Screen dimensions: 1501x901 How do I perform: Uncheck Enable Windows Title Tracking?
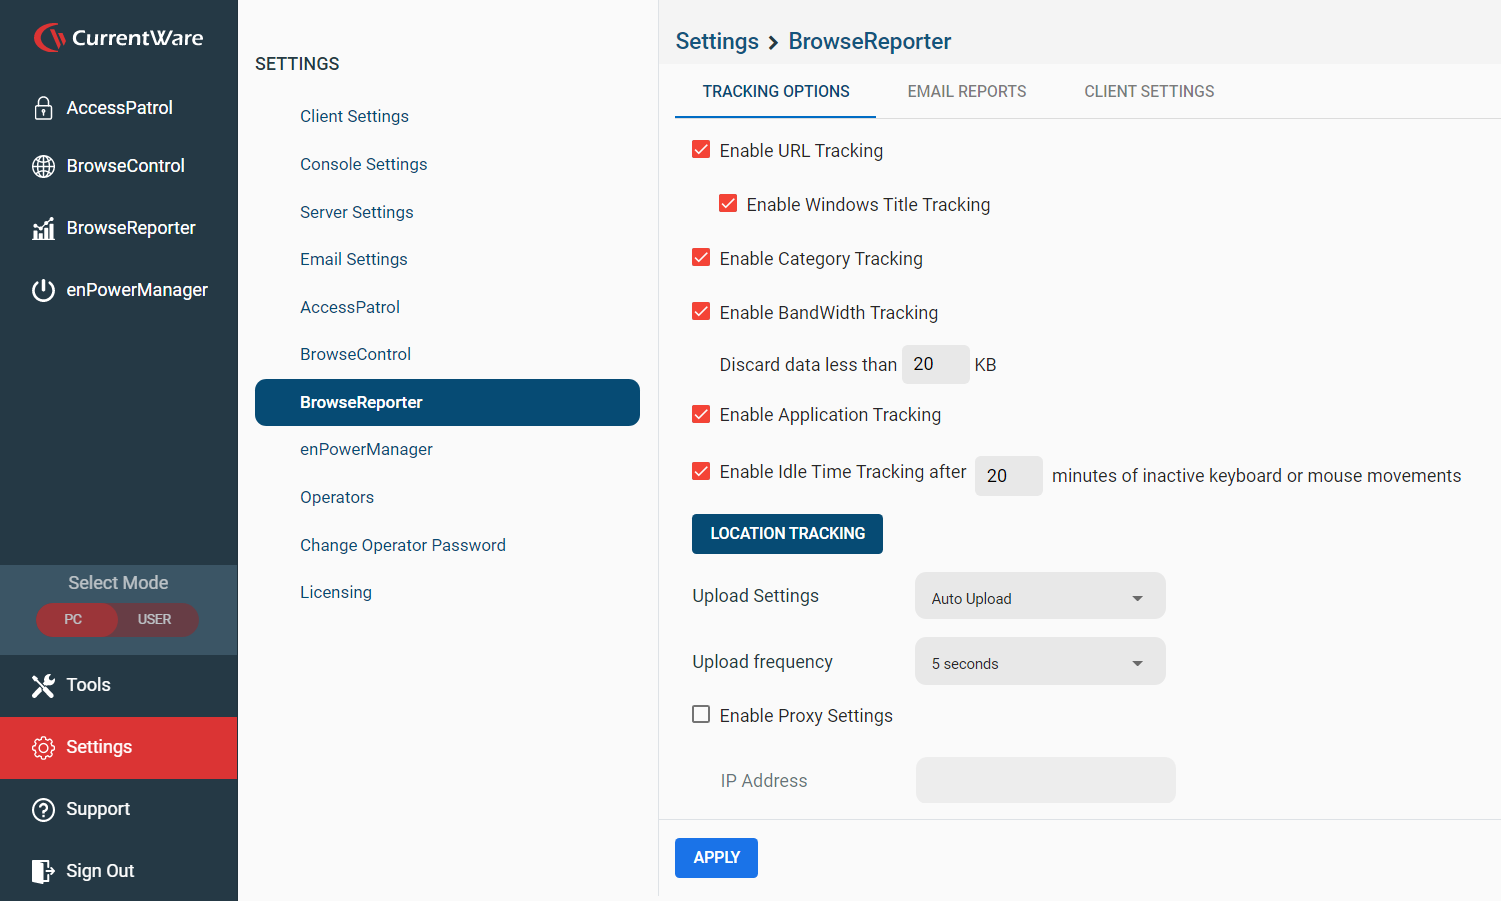728,204
